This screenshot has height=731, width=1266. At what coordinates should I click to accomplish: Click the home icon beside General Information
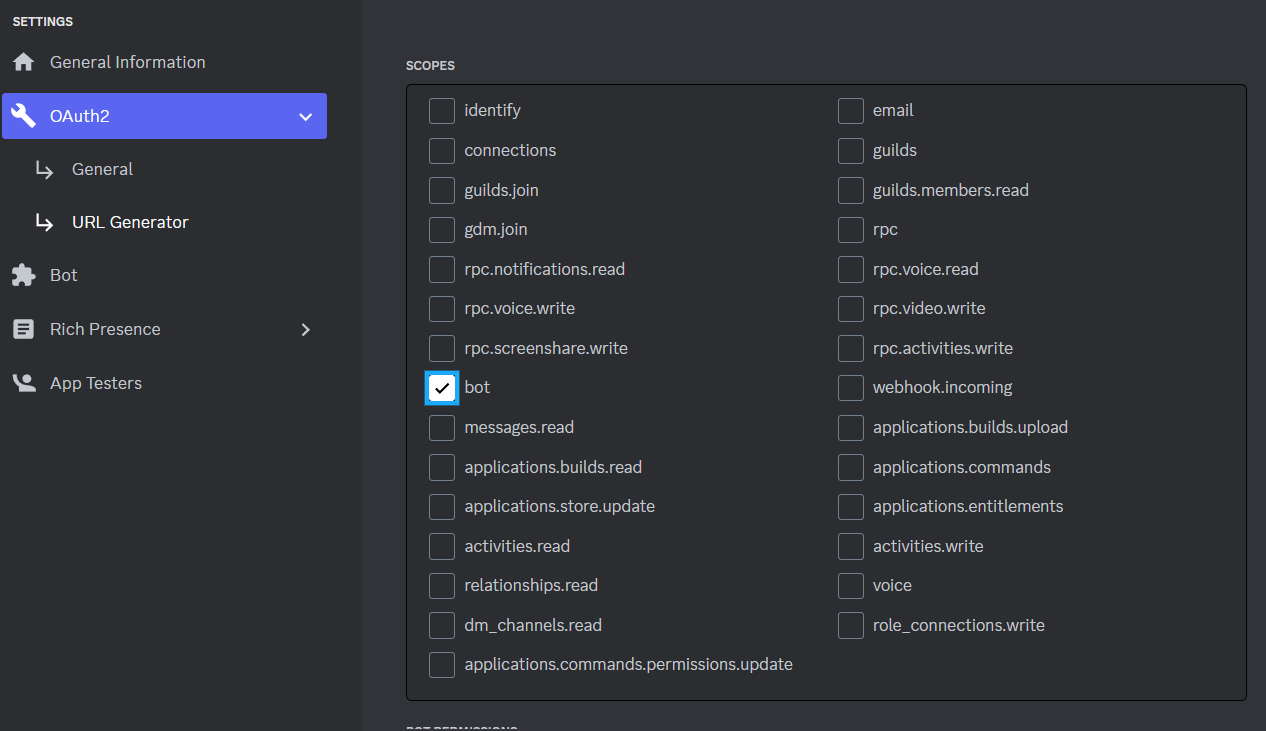point(23,62)
